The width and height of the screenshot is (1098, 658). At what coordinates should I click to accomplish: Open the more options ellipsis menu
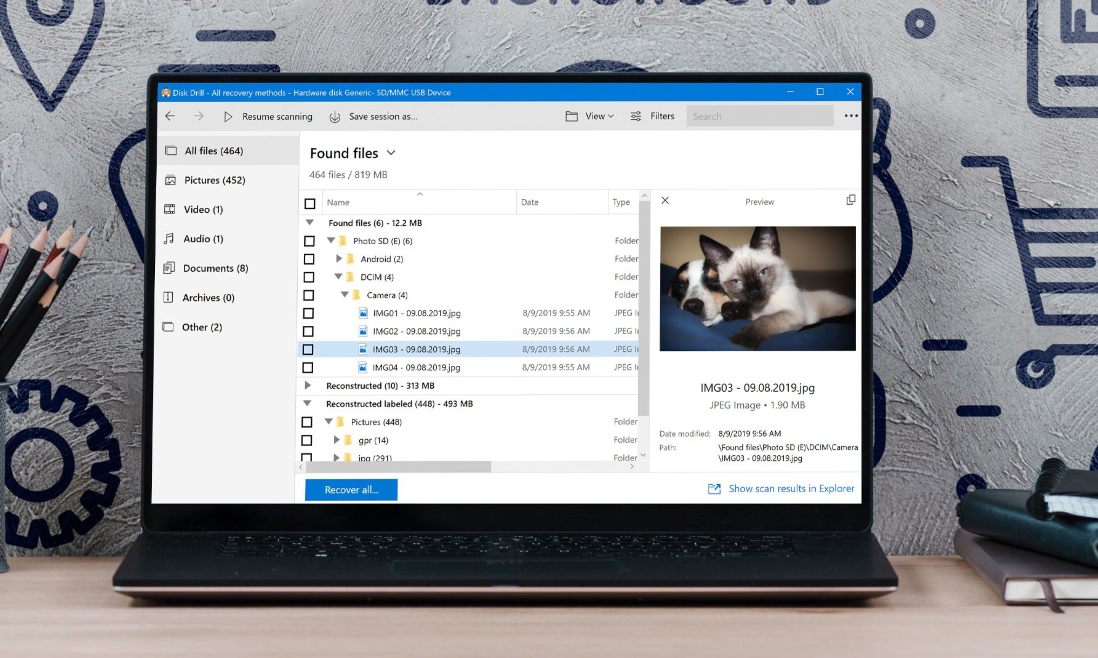[851, 116]
